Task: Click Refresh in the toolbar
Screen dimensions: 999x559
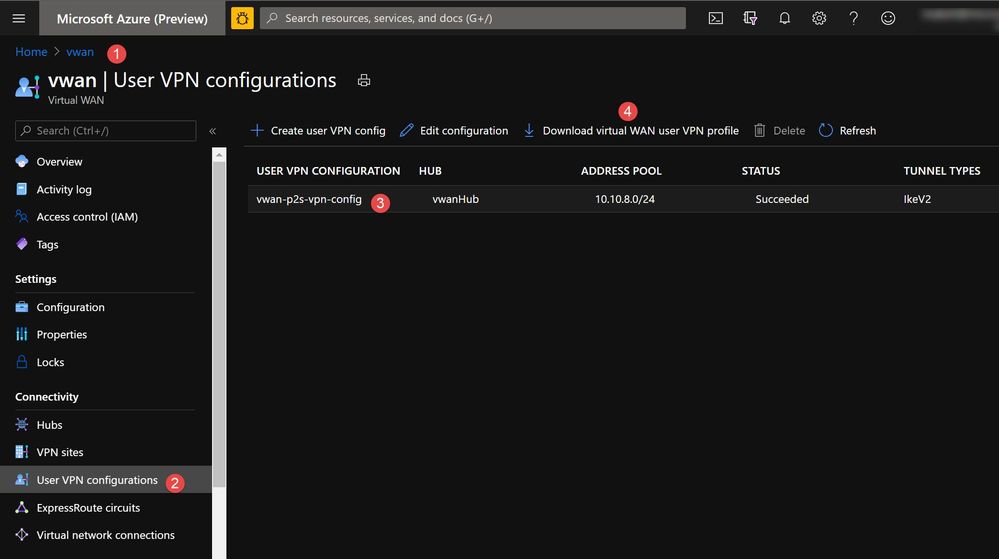Action: [847, 131]
